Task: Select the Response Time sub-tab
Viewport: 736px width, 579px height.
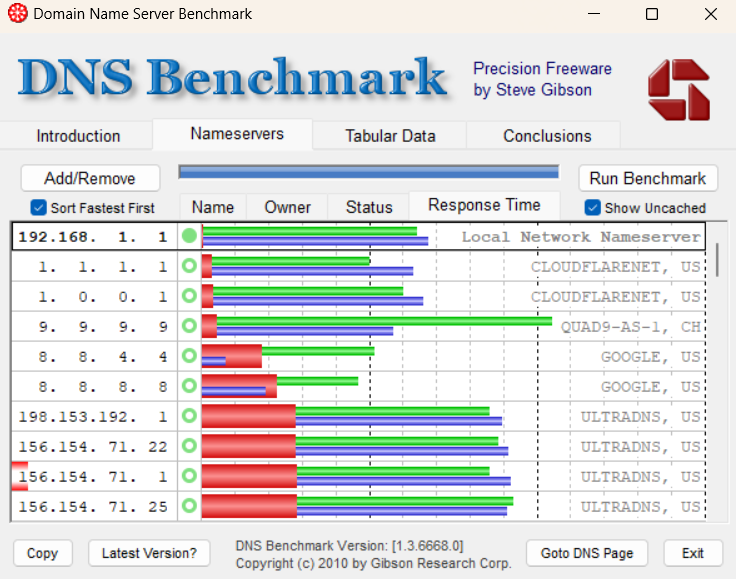Action: (x=484, y=205)
